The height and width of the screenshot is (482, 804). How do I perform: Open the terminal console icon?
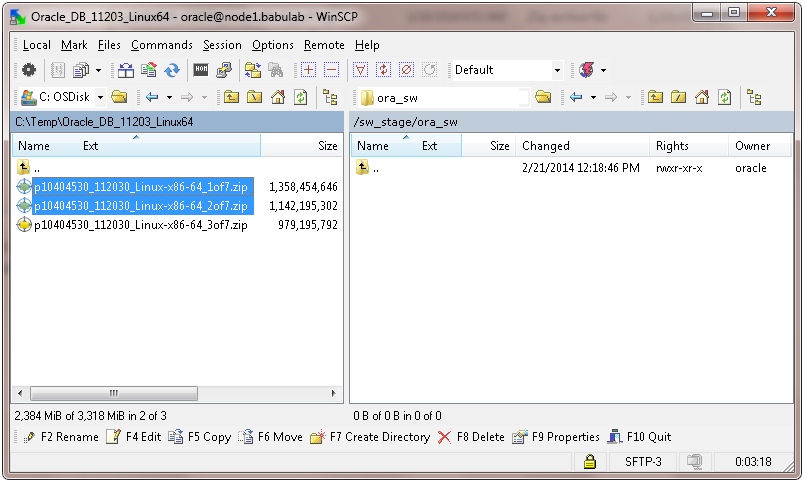[x=200, y=70]
